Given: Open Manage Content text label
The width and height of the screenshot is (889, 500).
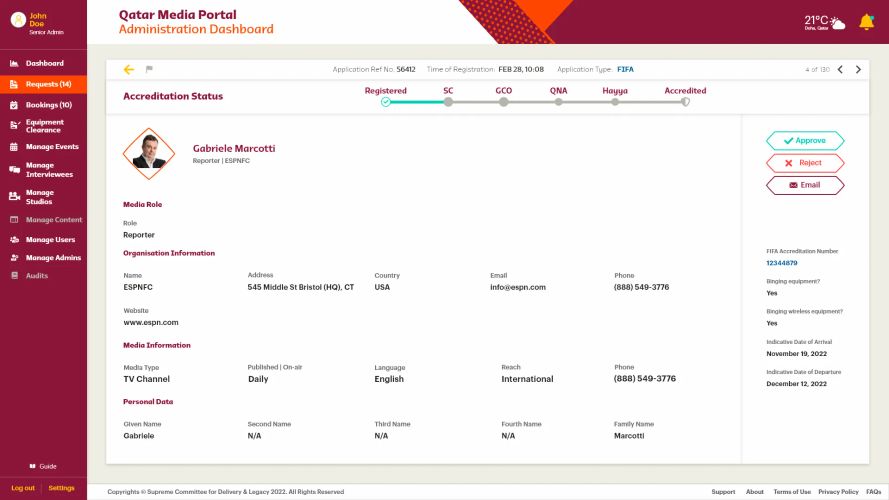Looking at the screenshot, I should click(x=54, y=220).
